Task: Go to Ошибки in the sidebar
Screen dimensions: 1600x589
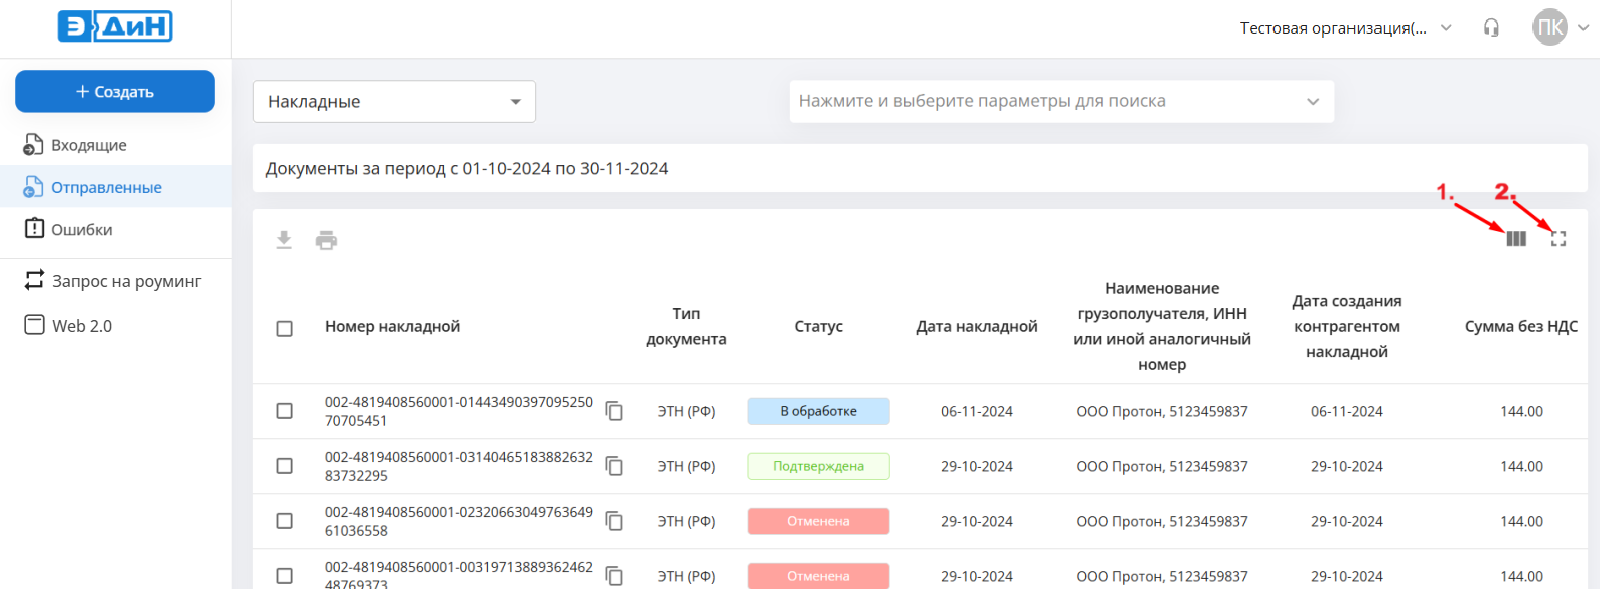Action: click(x=82, y=229)
